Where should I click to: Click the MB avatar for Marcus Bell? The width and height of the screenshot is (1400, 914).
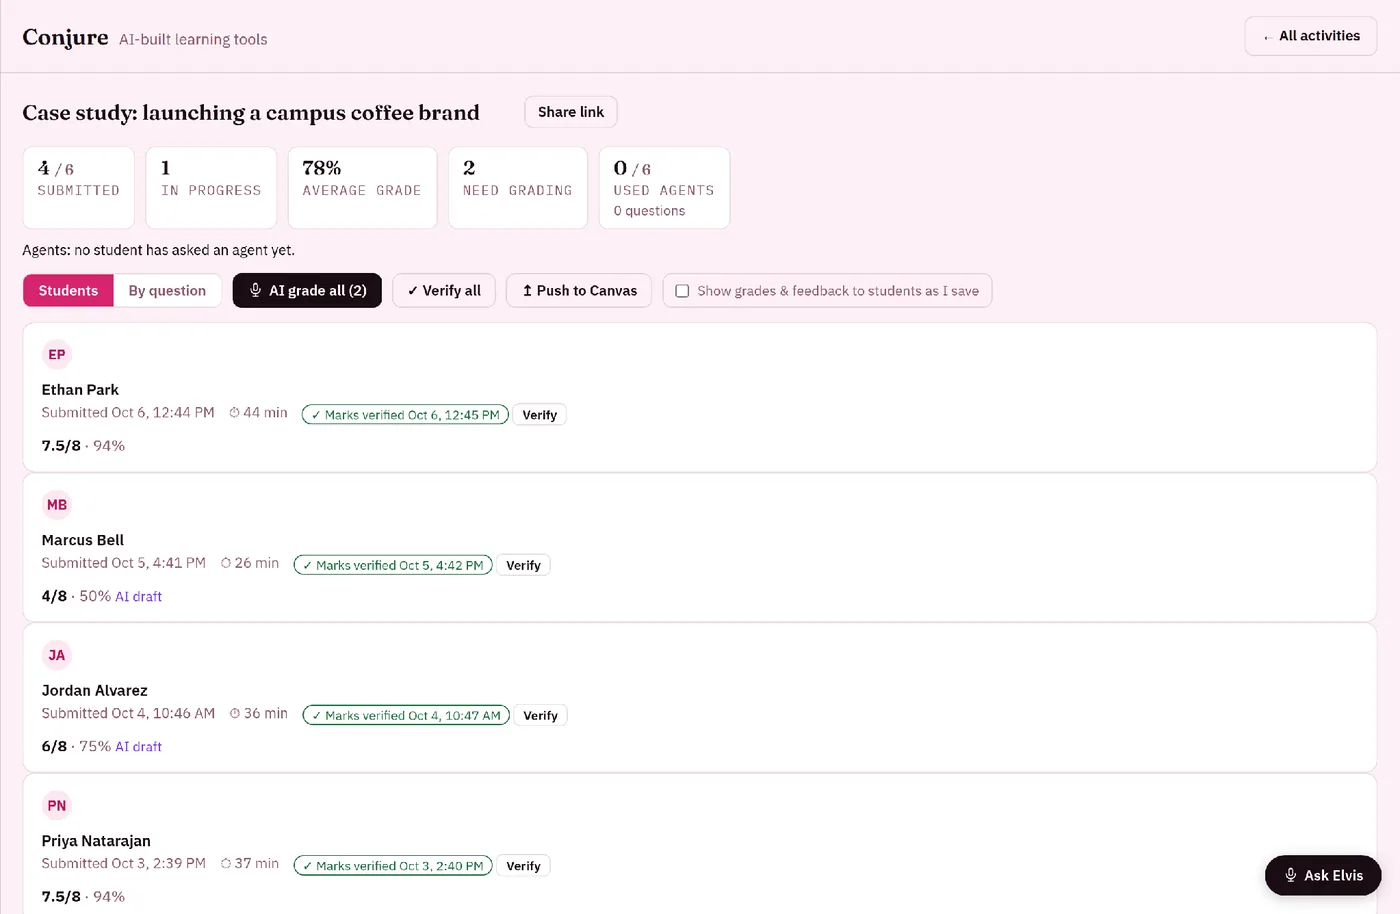(x=57, y=505)
